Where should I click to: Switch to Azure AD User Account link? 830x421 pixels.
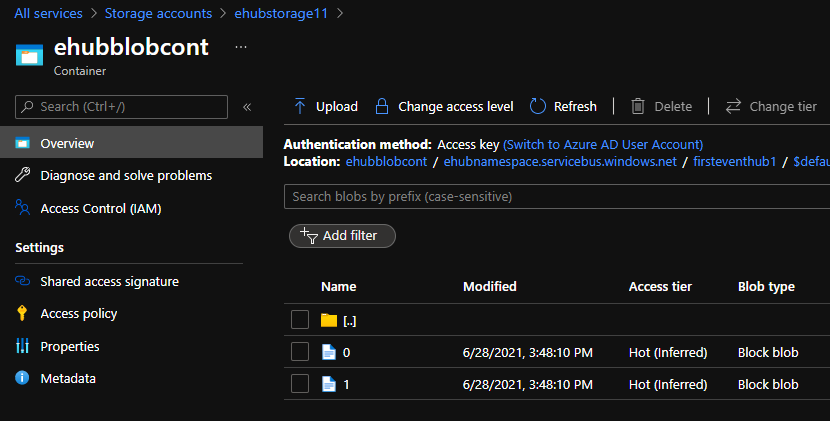602,144
